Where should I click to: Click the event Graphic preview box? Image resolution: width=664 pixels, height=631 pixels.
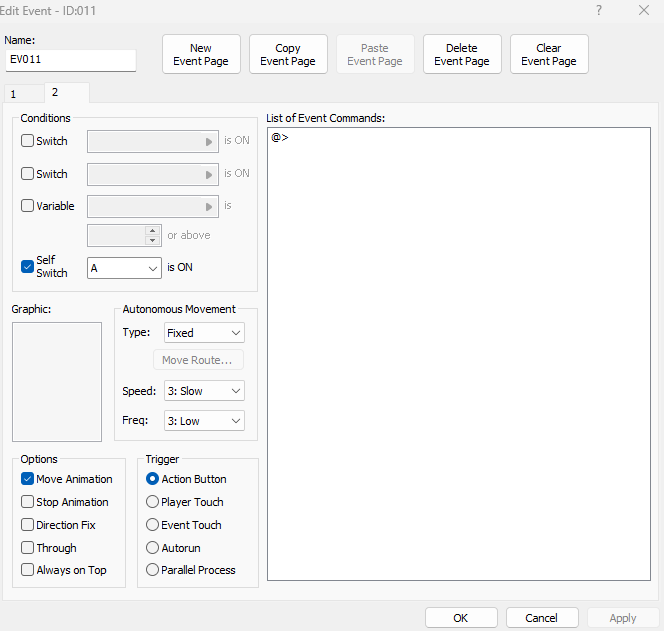(57, 382)
